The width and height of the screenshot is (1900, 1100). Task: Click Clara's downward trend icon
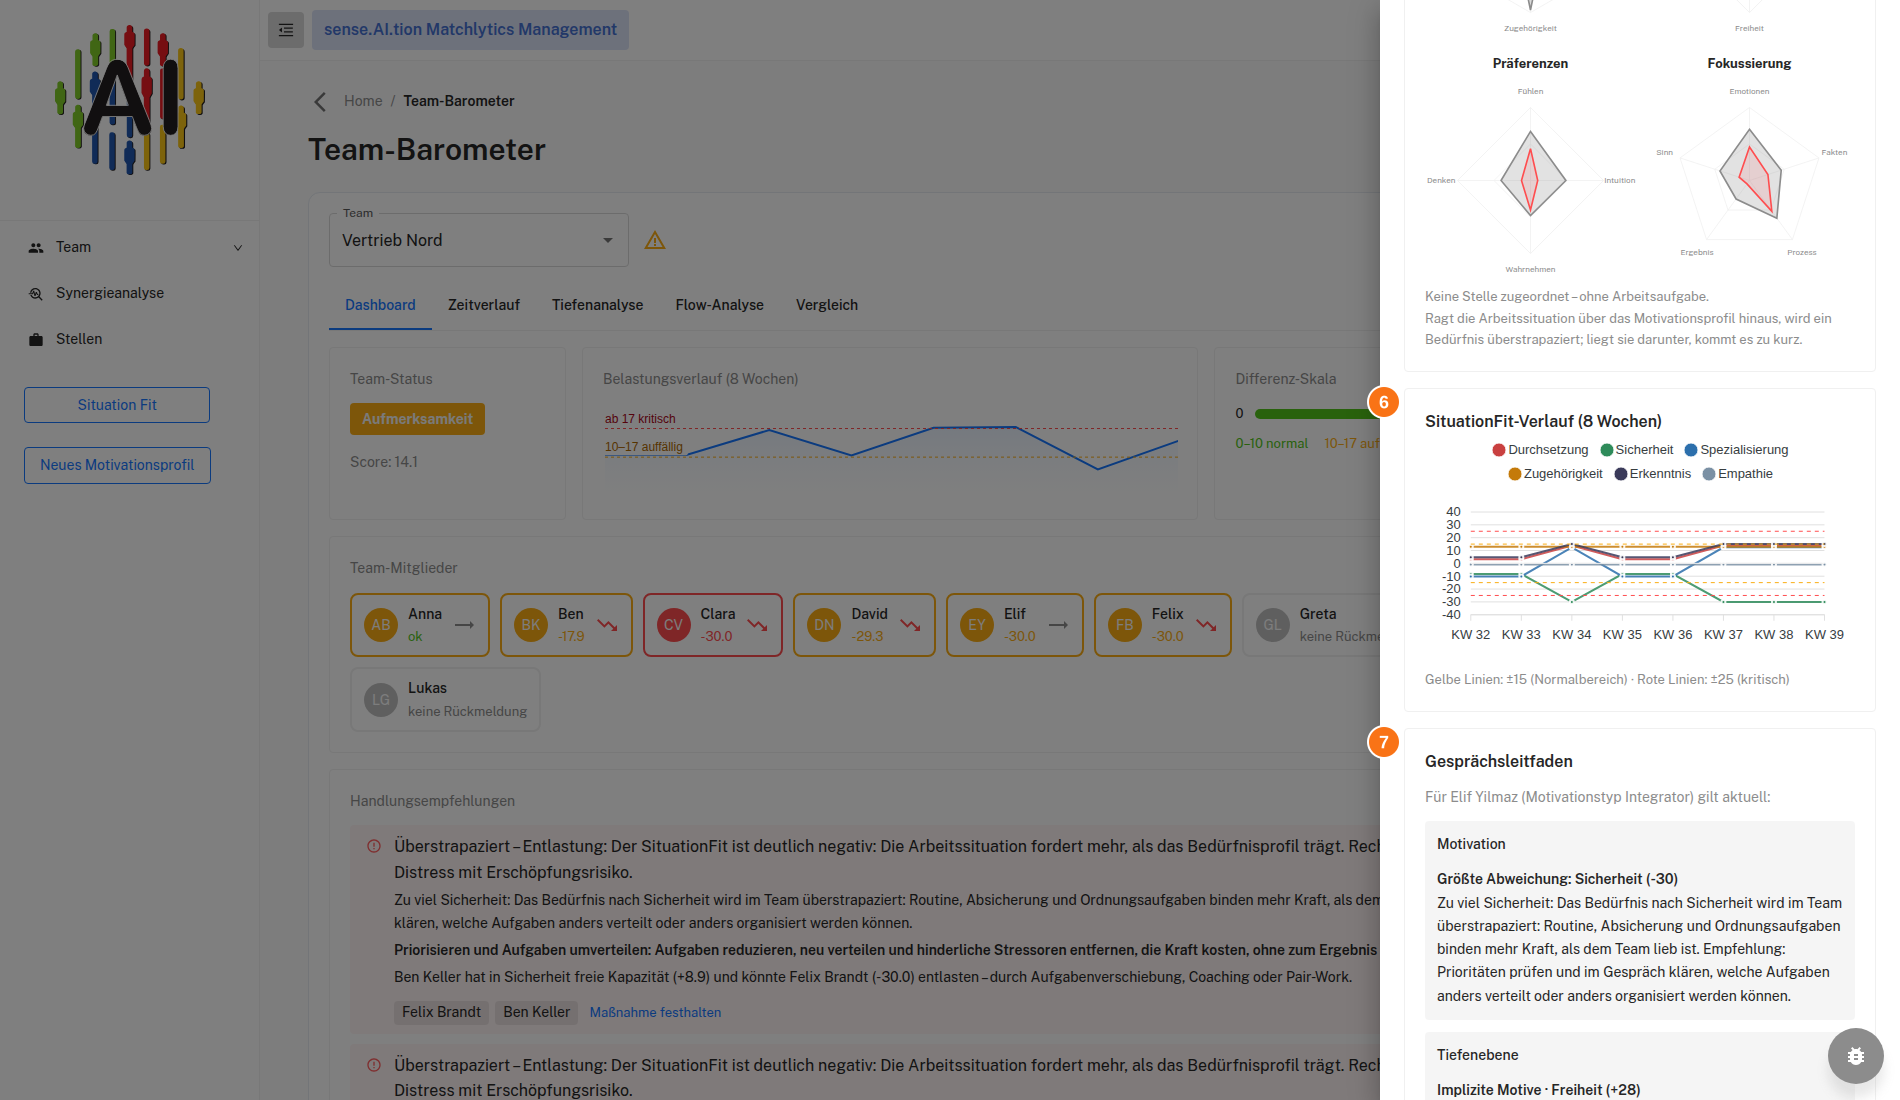(757, 625)
